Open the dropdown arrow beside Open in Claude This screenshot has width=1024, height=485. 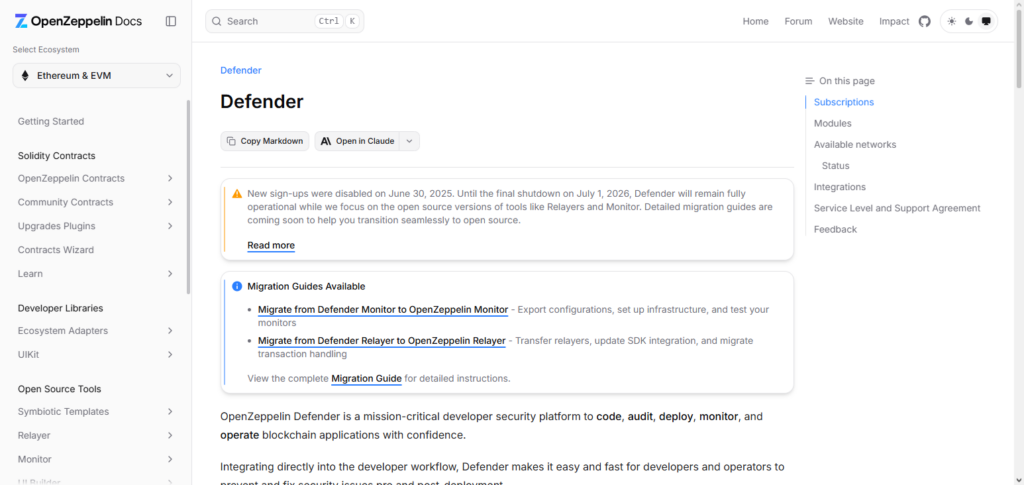[409, 141]
